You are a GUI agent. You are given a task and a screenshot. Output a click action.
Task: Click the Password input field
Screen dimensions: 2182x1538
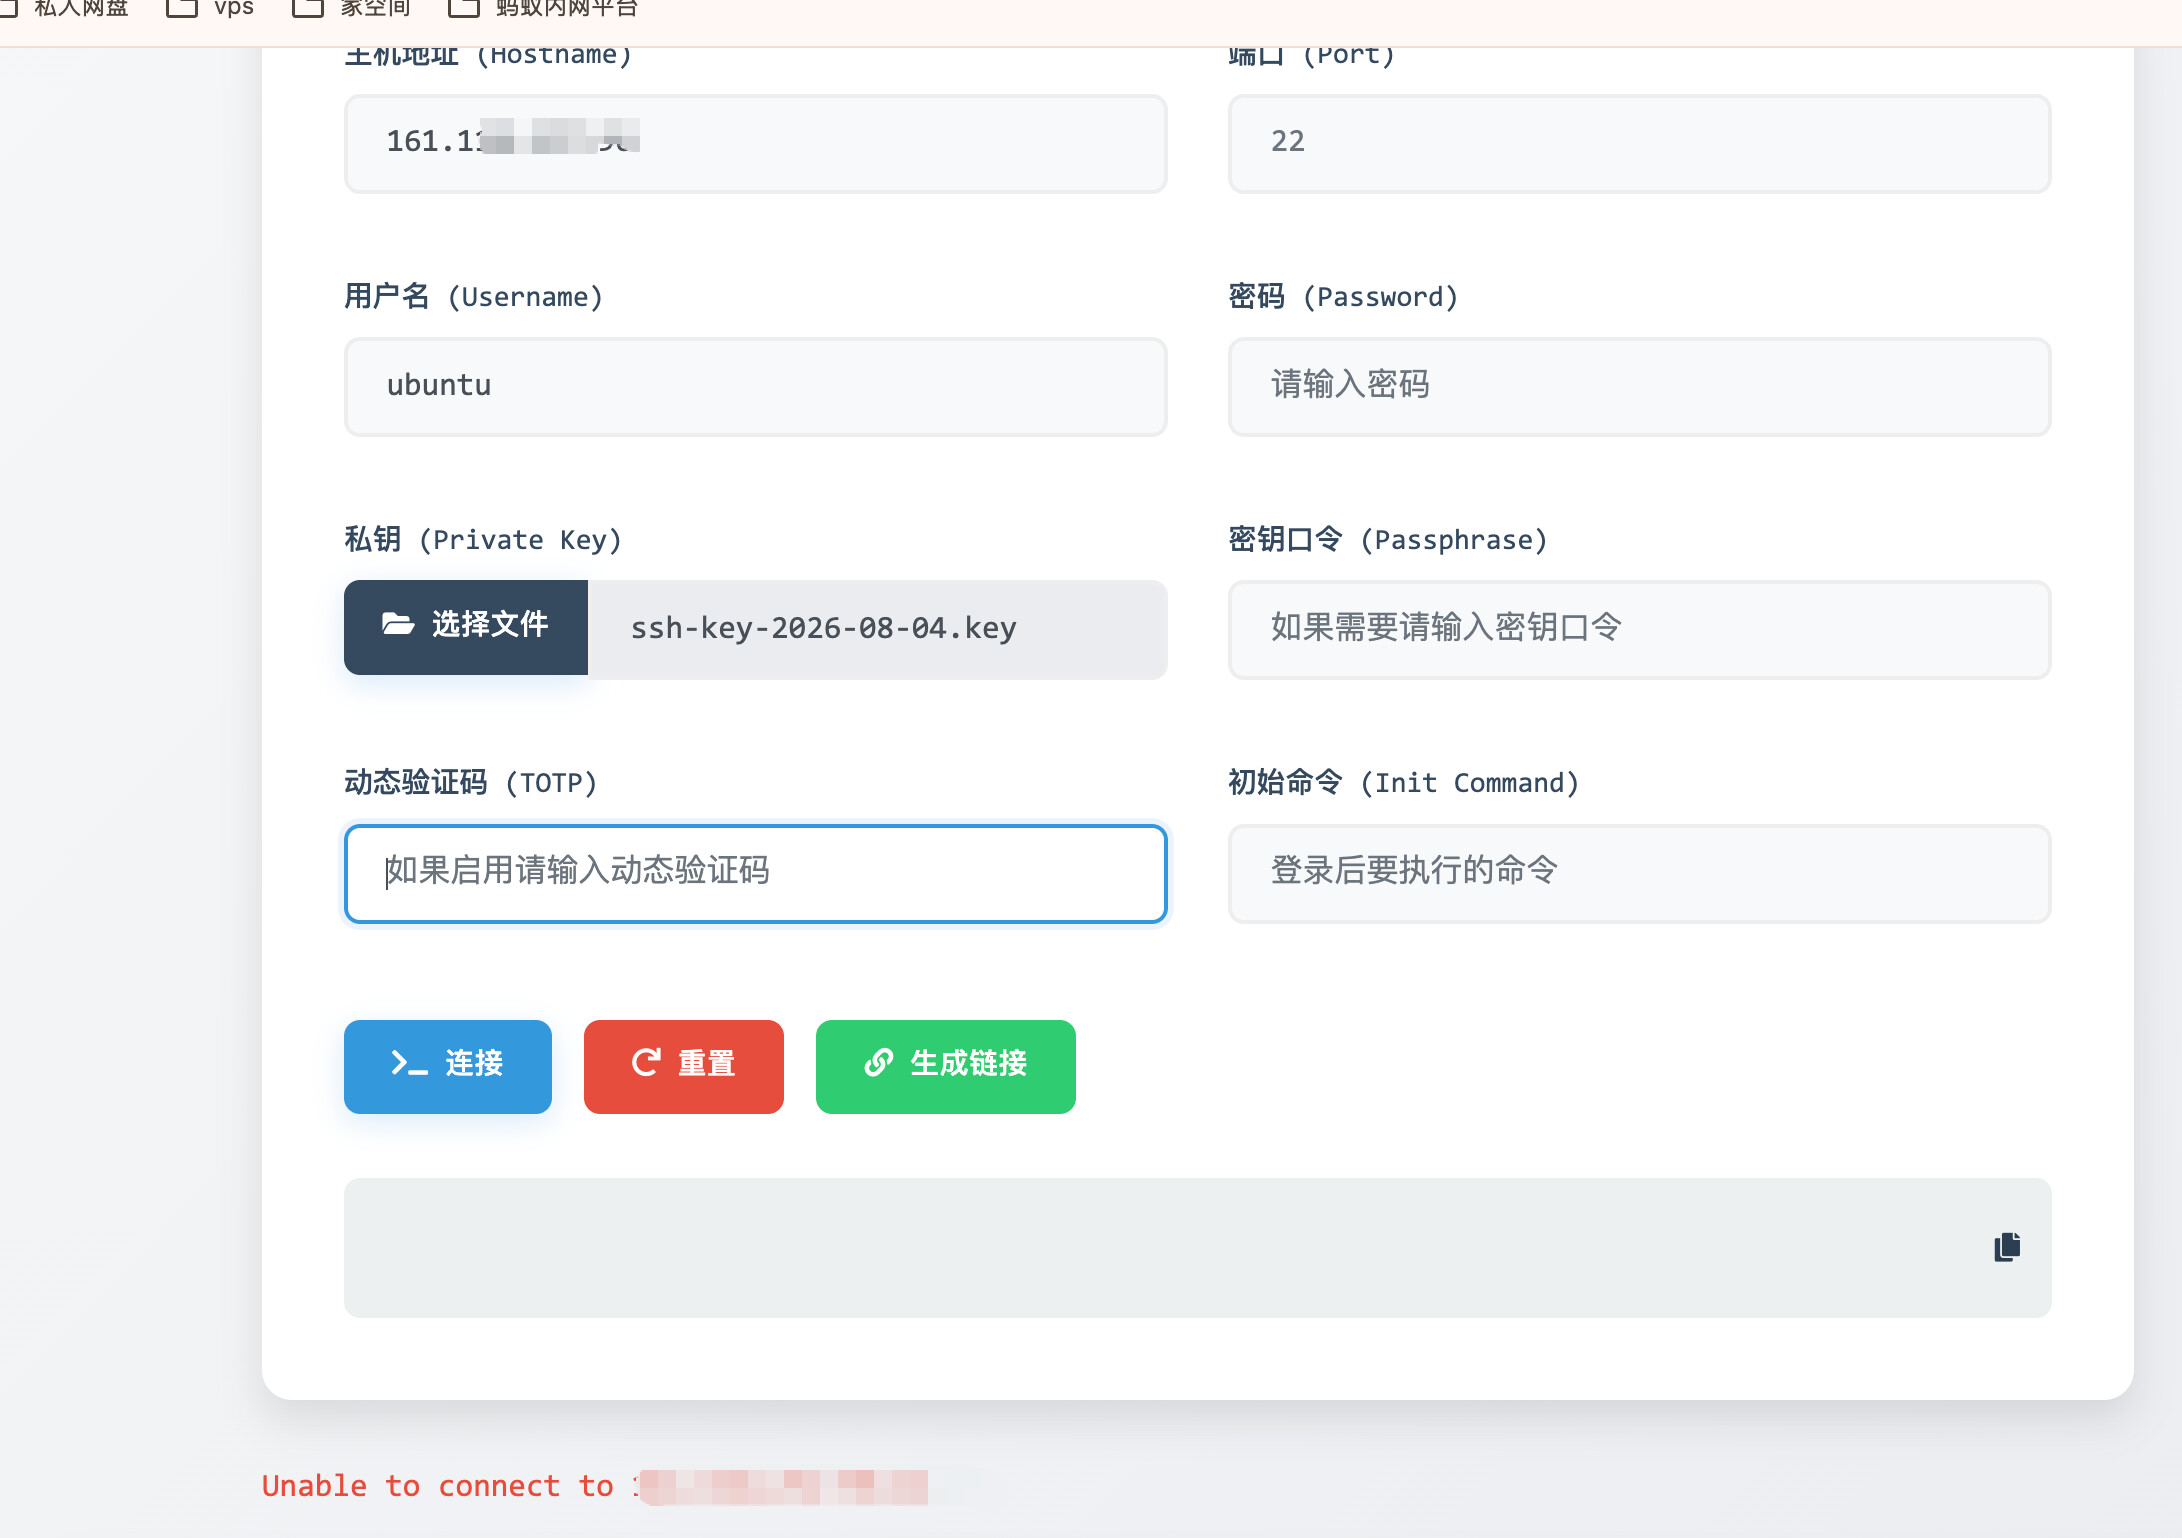coord(1639,386)
